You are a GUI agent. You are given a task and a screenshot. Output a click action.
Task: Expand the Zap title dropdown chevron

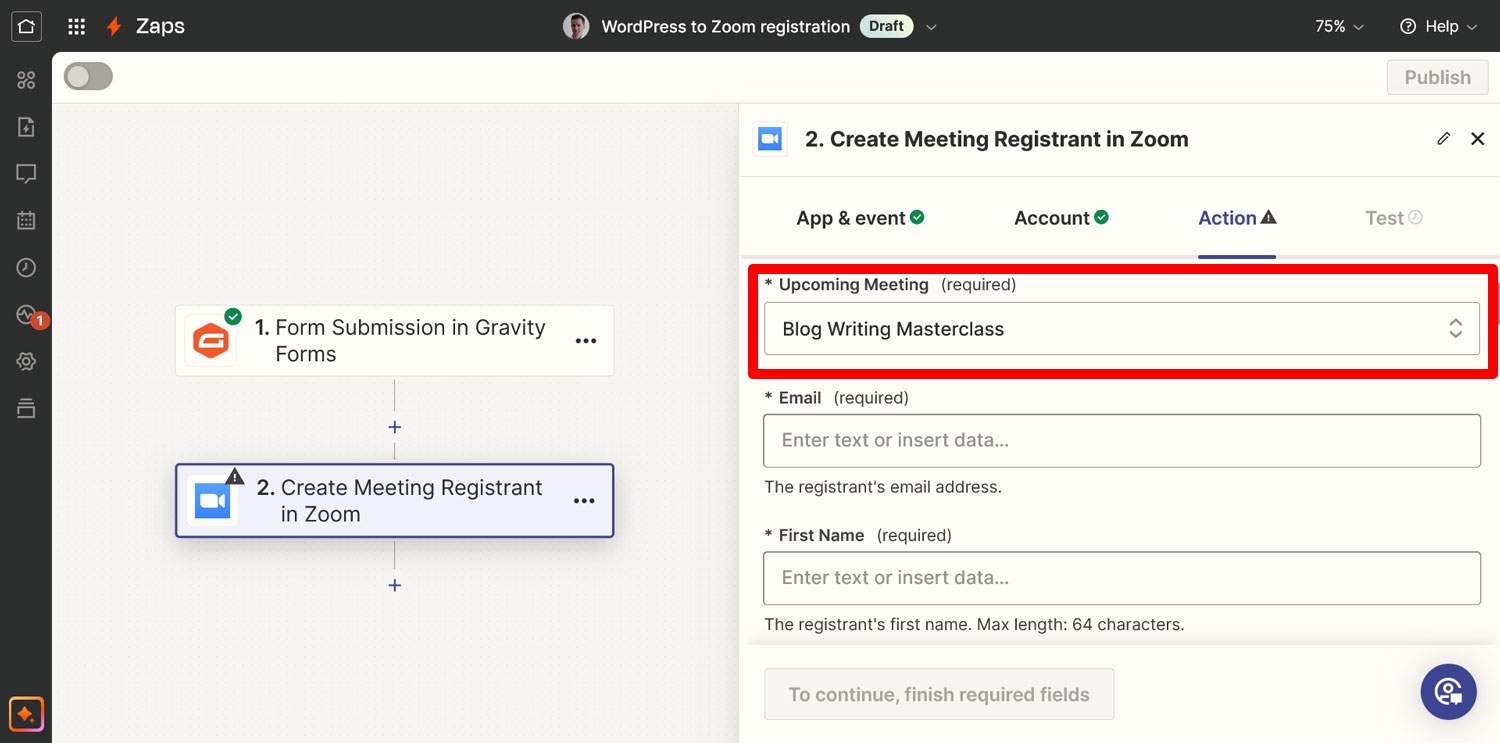931,27
